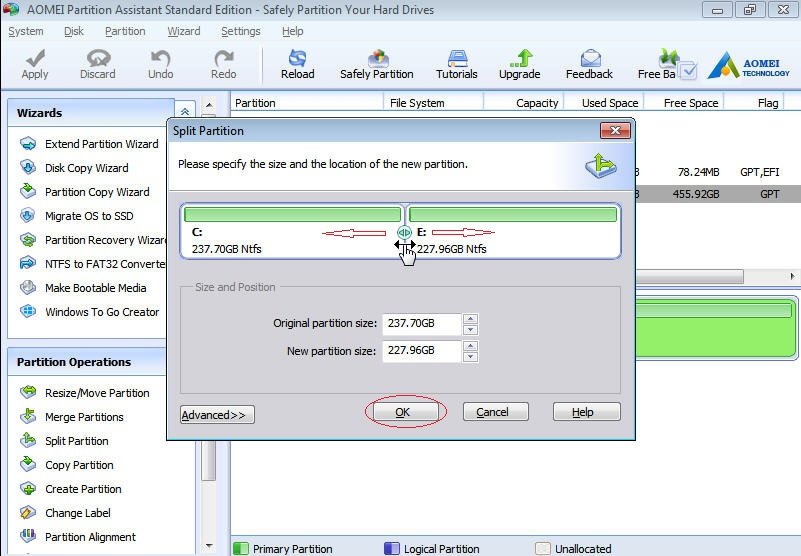This screenshot has width=801, height=556.
Task: Click the E: partition green bar
Action: [x=513, y=214]
